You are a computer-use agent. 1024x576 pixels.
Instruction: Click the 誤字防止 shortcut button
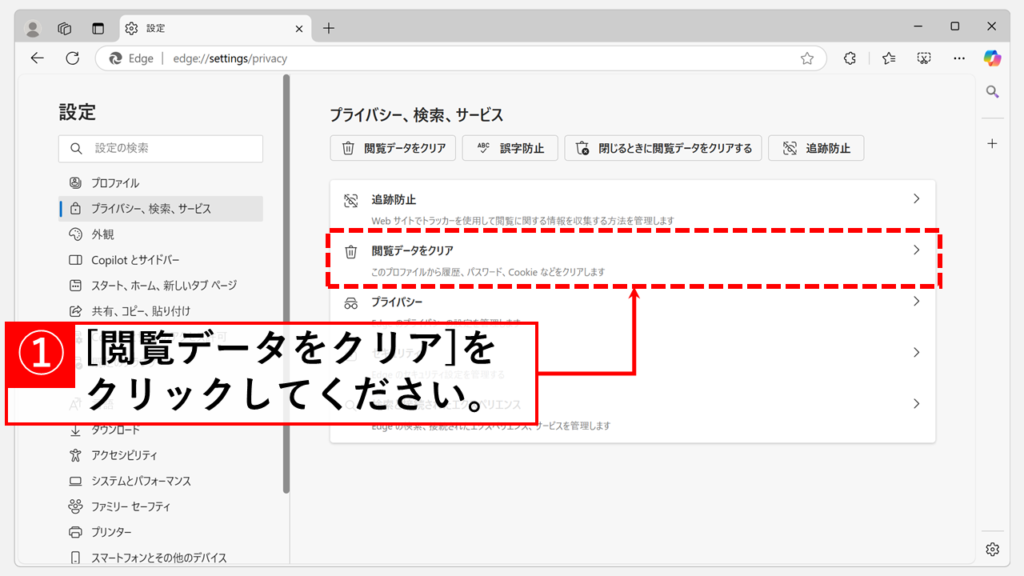tap(510, 148)
